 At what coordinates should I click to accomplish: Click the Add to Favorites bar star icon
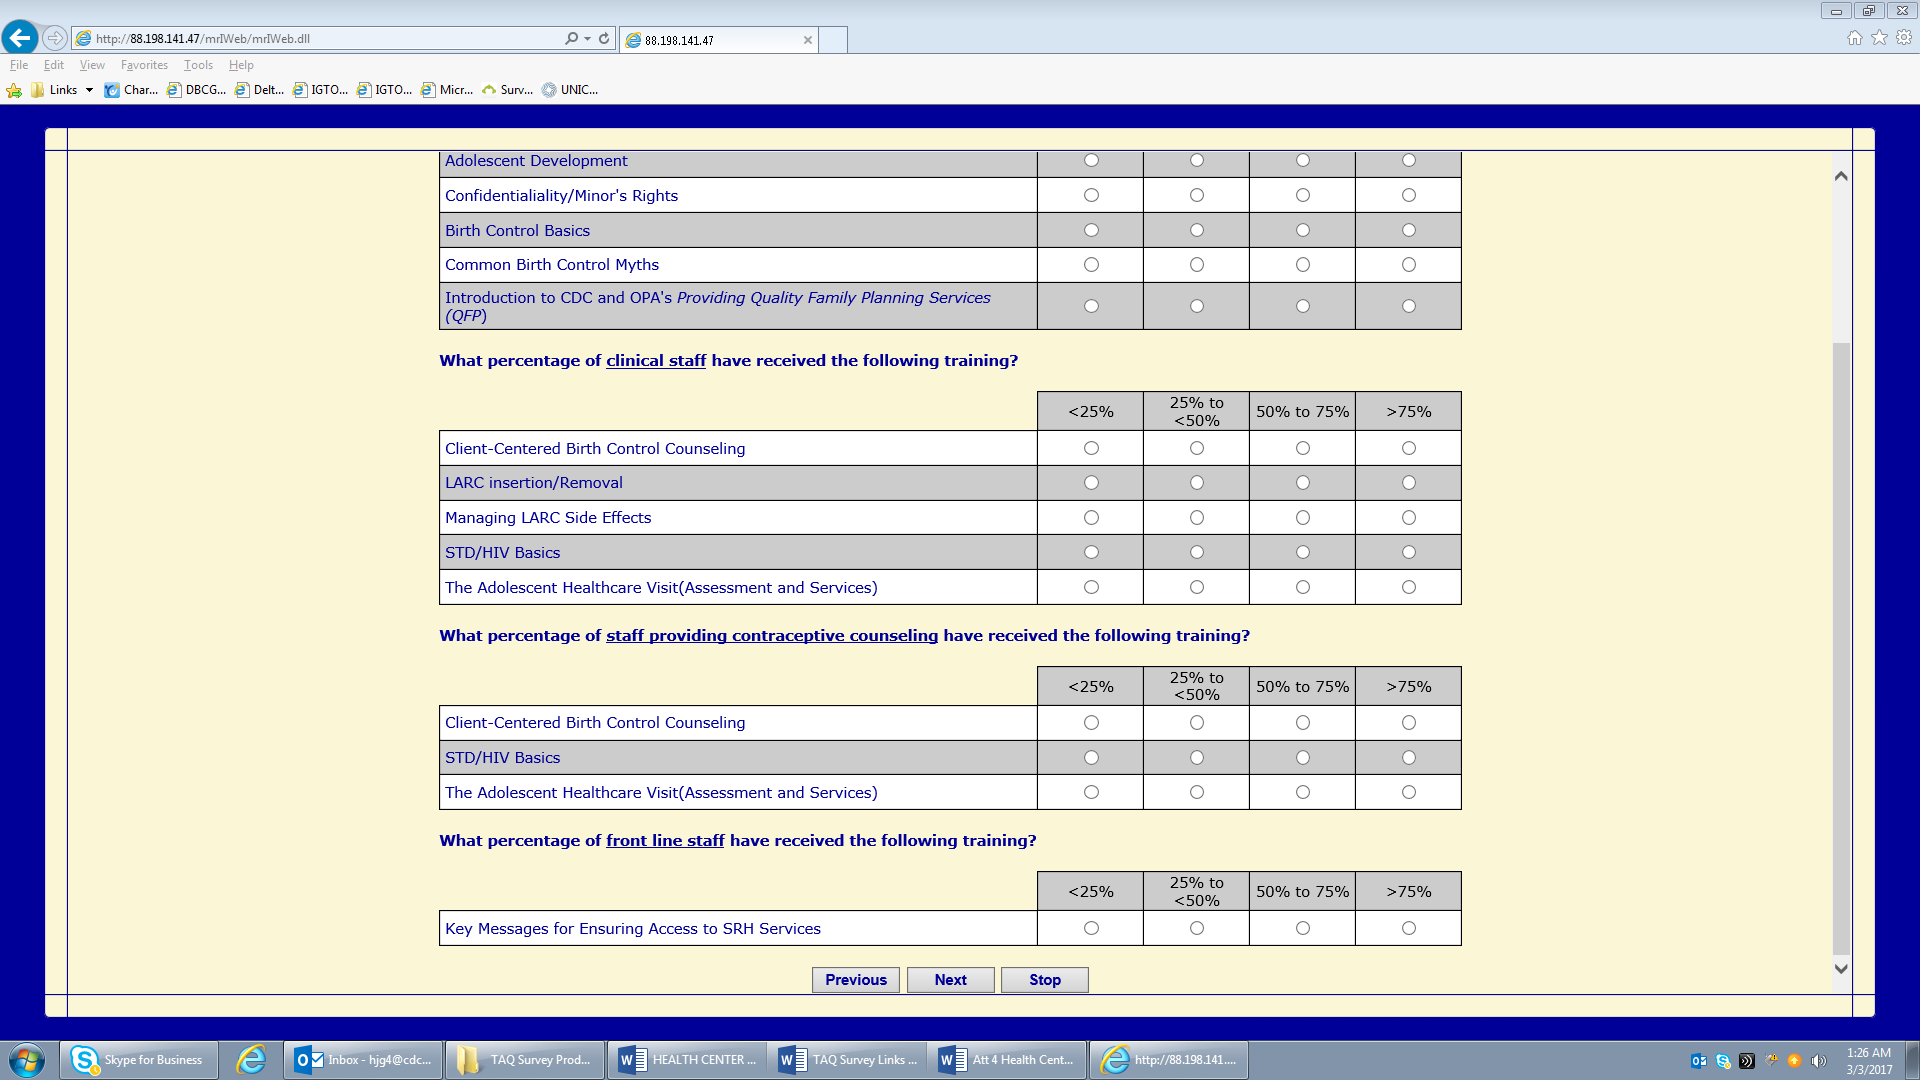tap(14, 90)
